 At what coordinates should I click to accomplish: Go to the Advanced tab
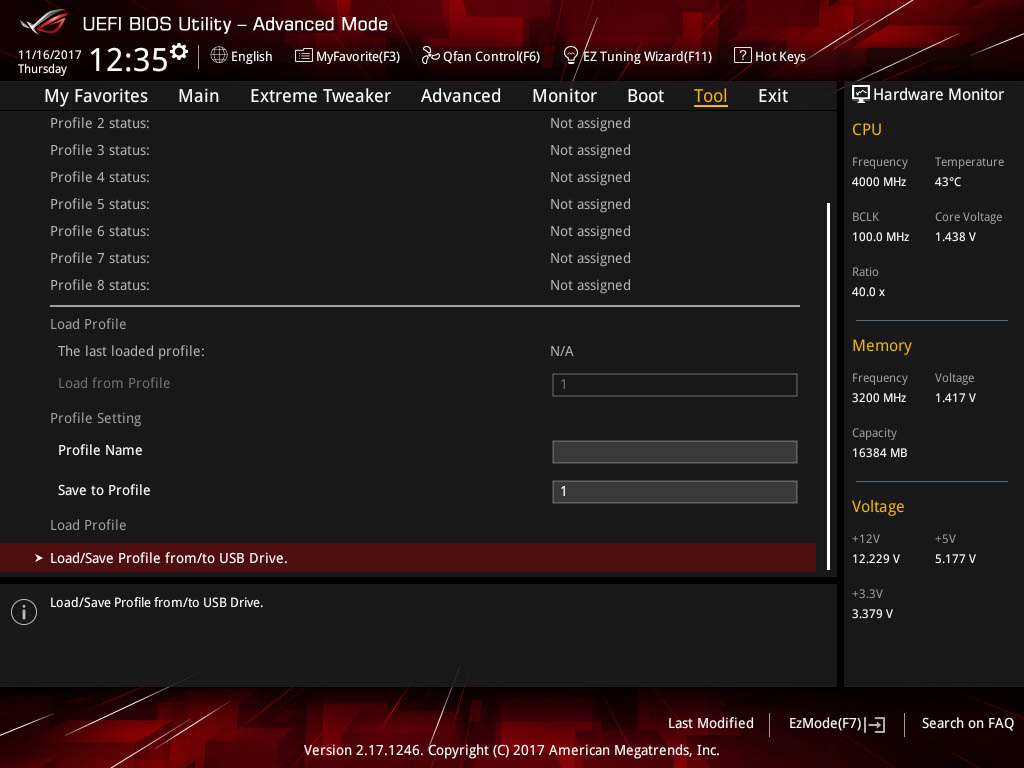point(460,96)
